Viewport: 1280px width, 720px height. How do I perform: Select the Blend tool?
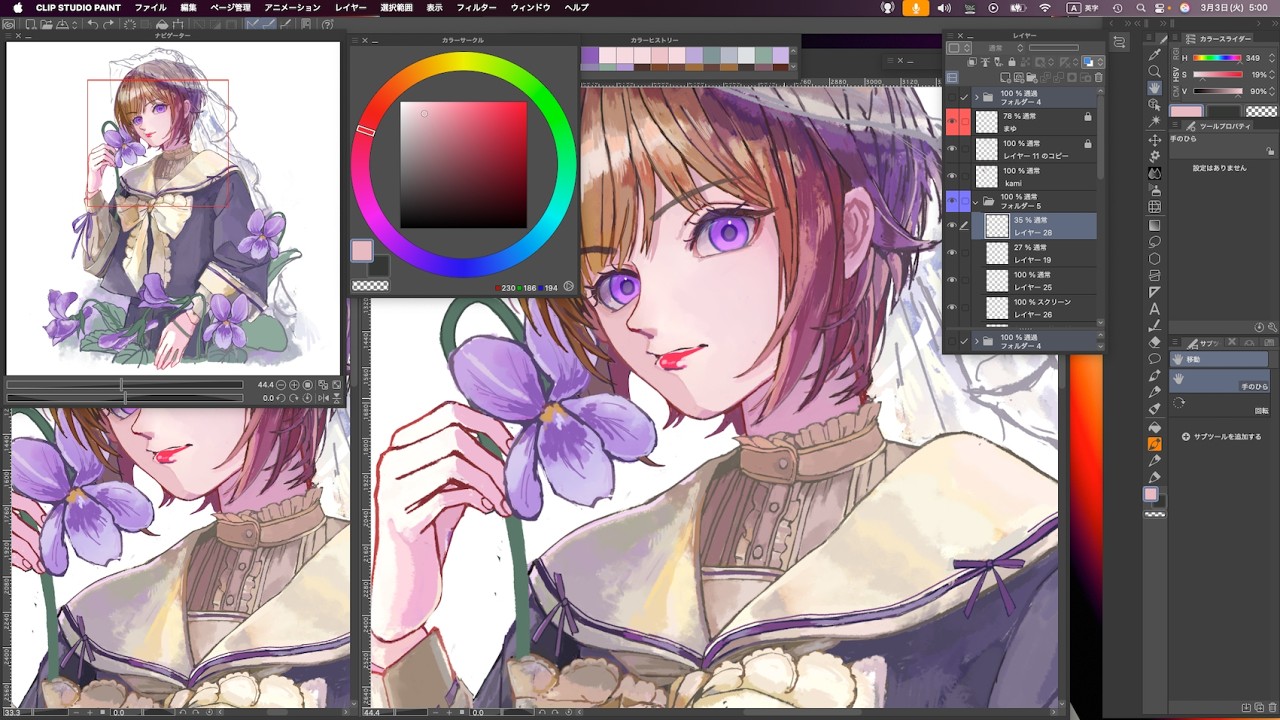tap(1155, 173)
